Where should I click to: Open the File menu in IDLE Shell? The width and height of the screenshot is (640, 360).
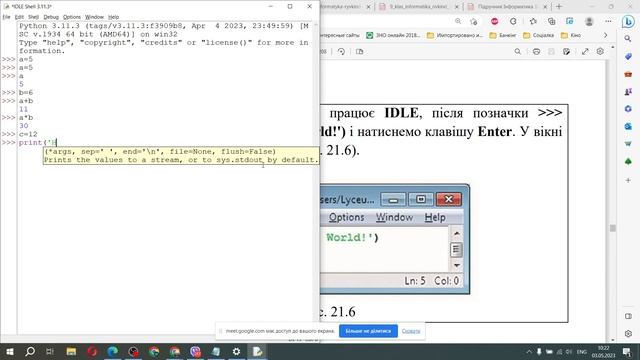[6, 17]
